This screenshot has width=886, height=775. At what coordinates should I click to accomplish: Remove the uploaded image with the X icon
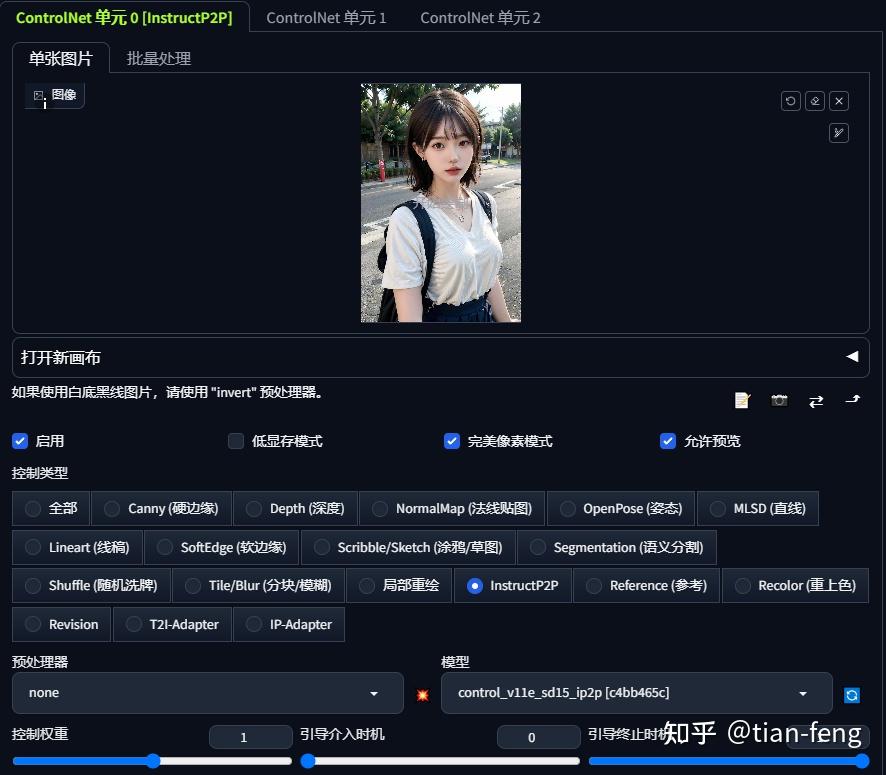[x=839, y=101]
